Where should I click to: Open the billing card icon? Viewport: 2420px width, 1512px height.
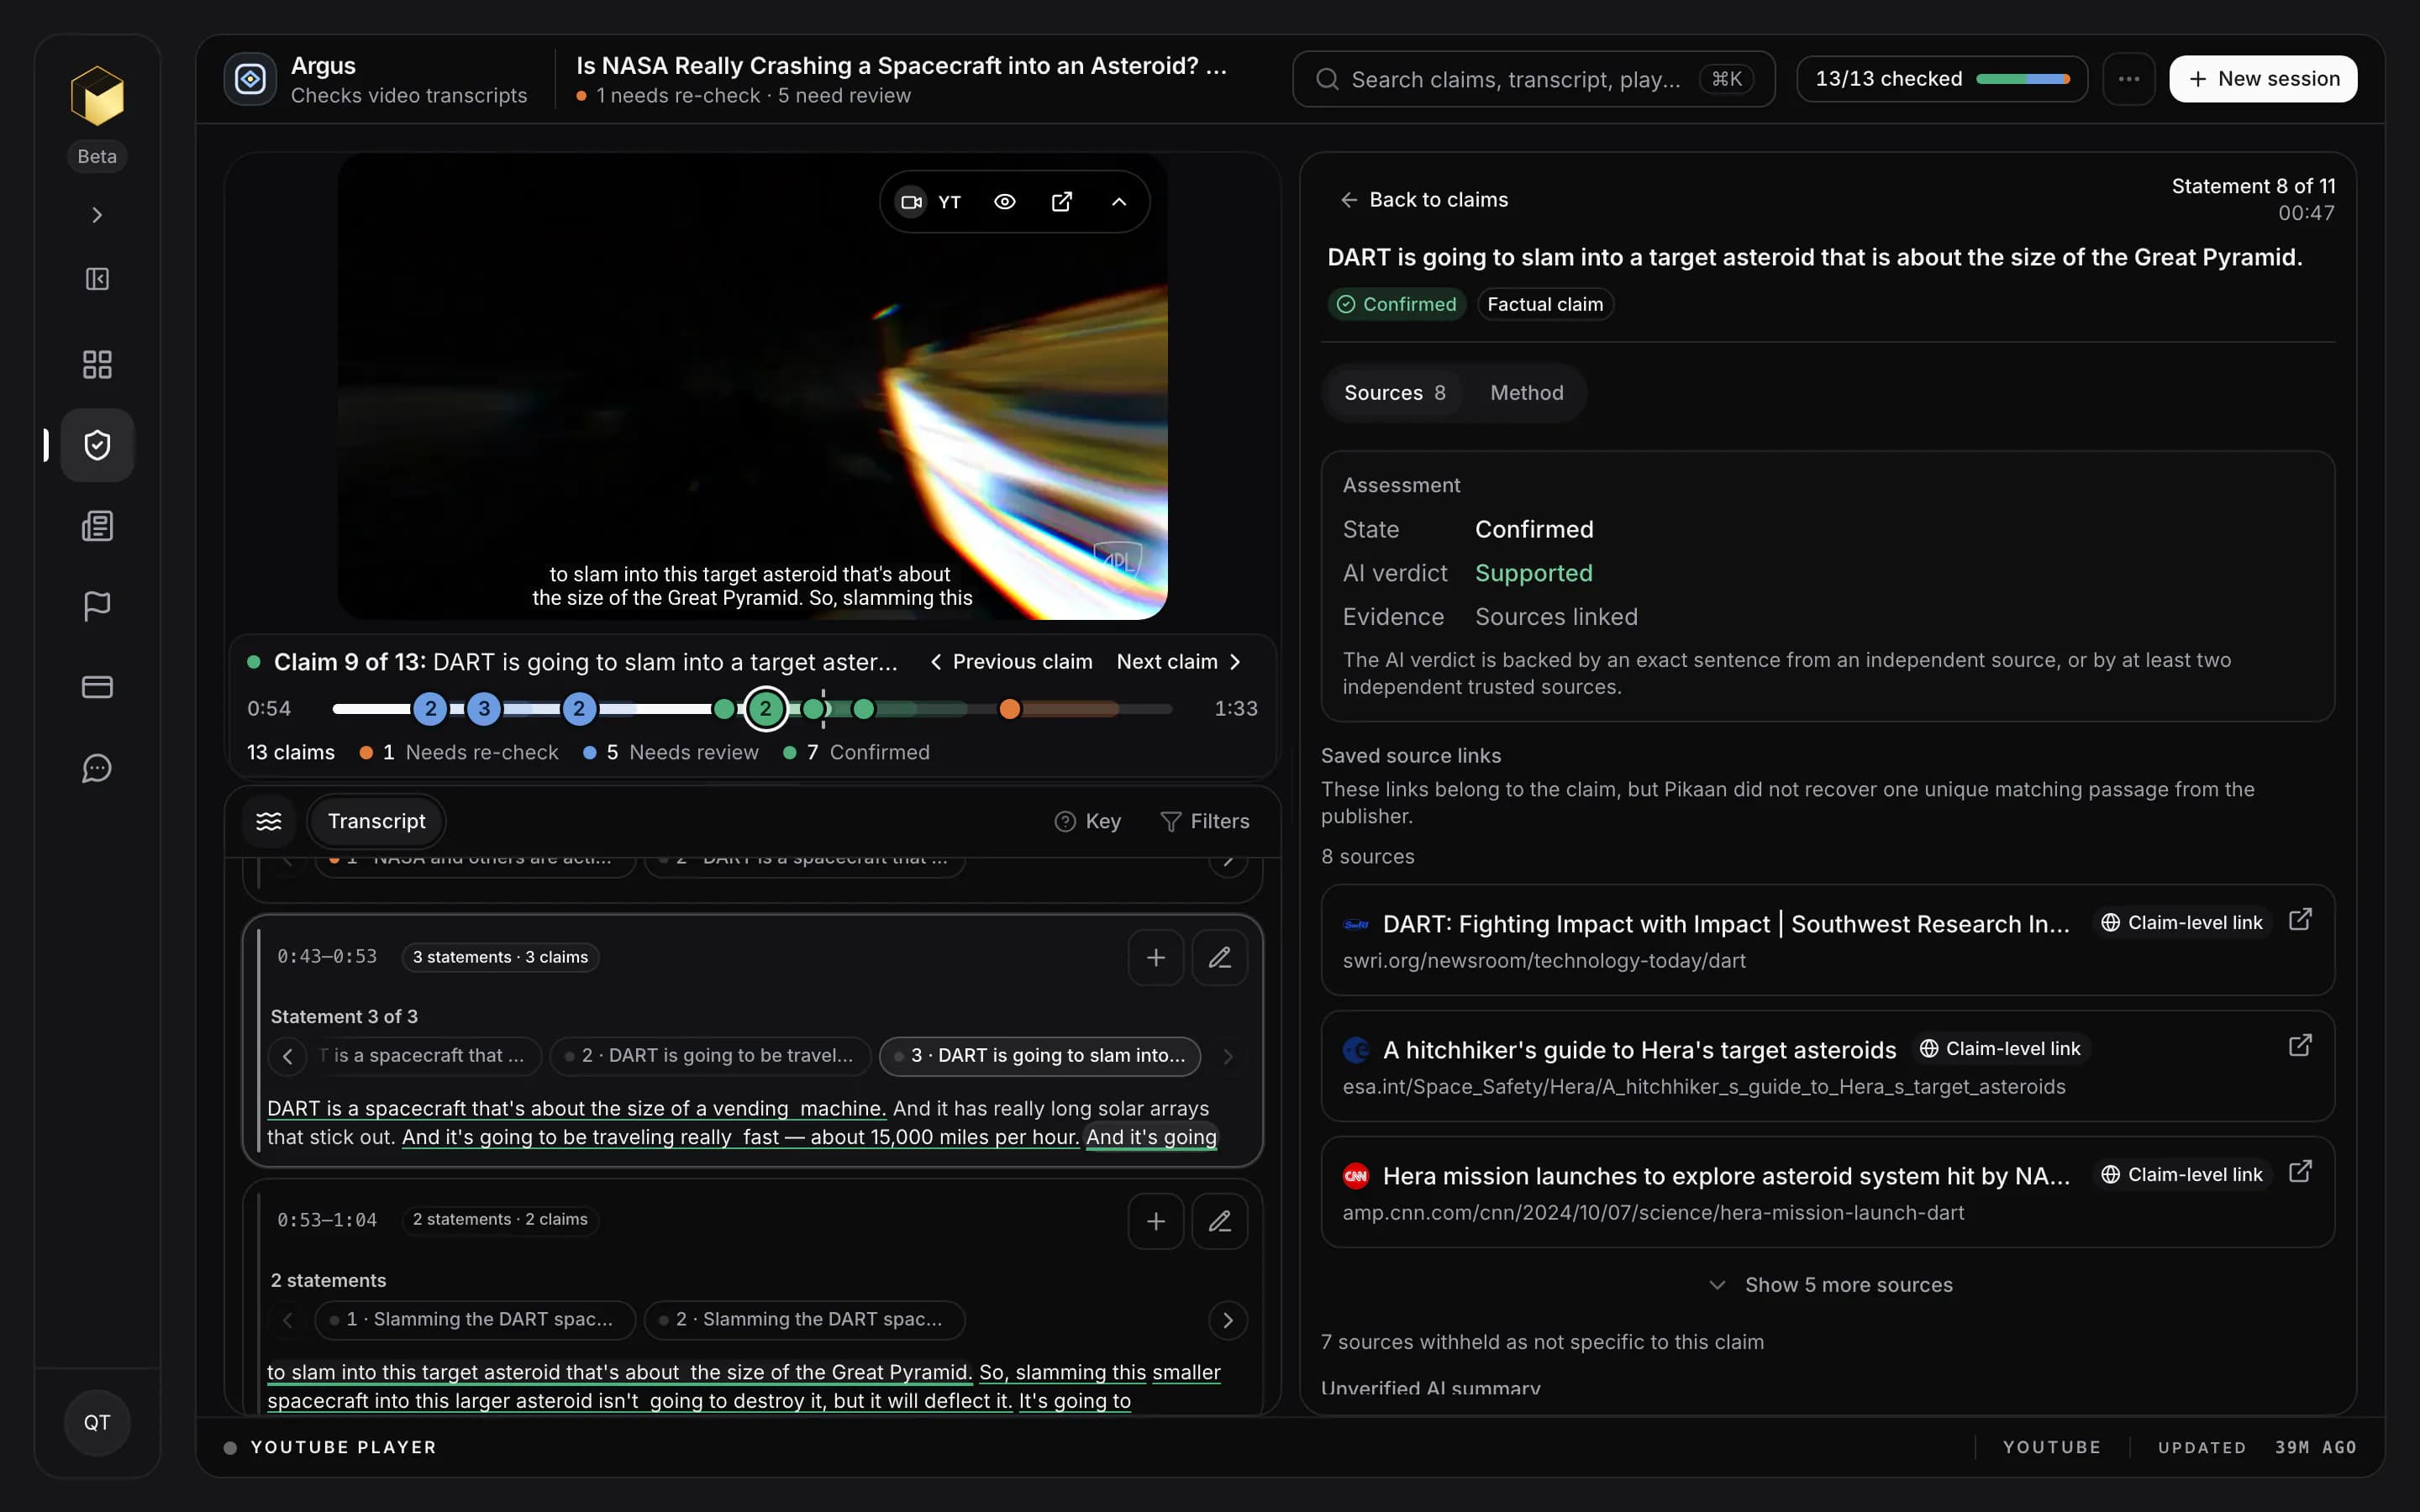97,687
